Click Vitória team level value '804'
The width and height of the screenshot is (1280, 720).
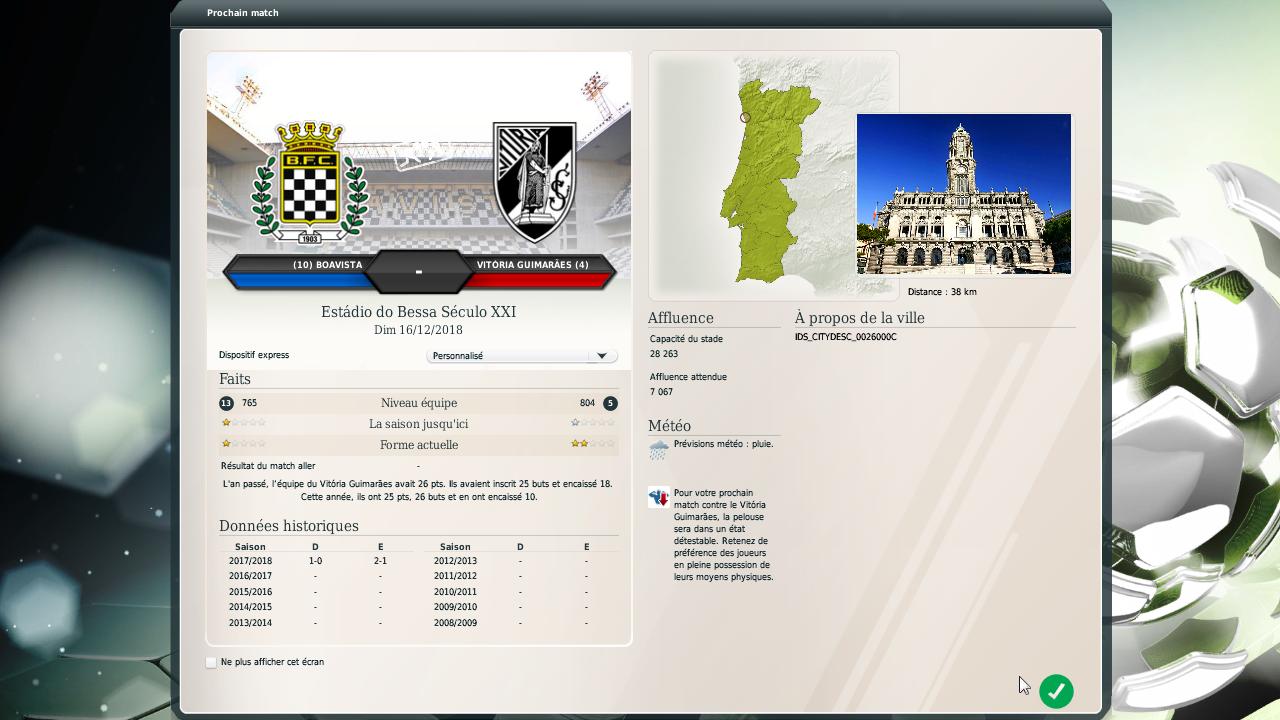[587, 403]
